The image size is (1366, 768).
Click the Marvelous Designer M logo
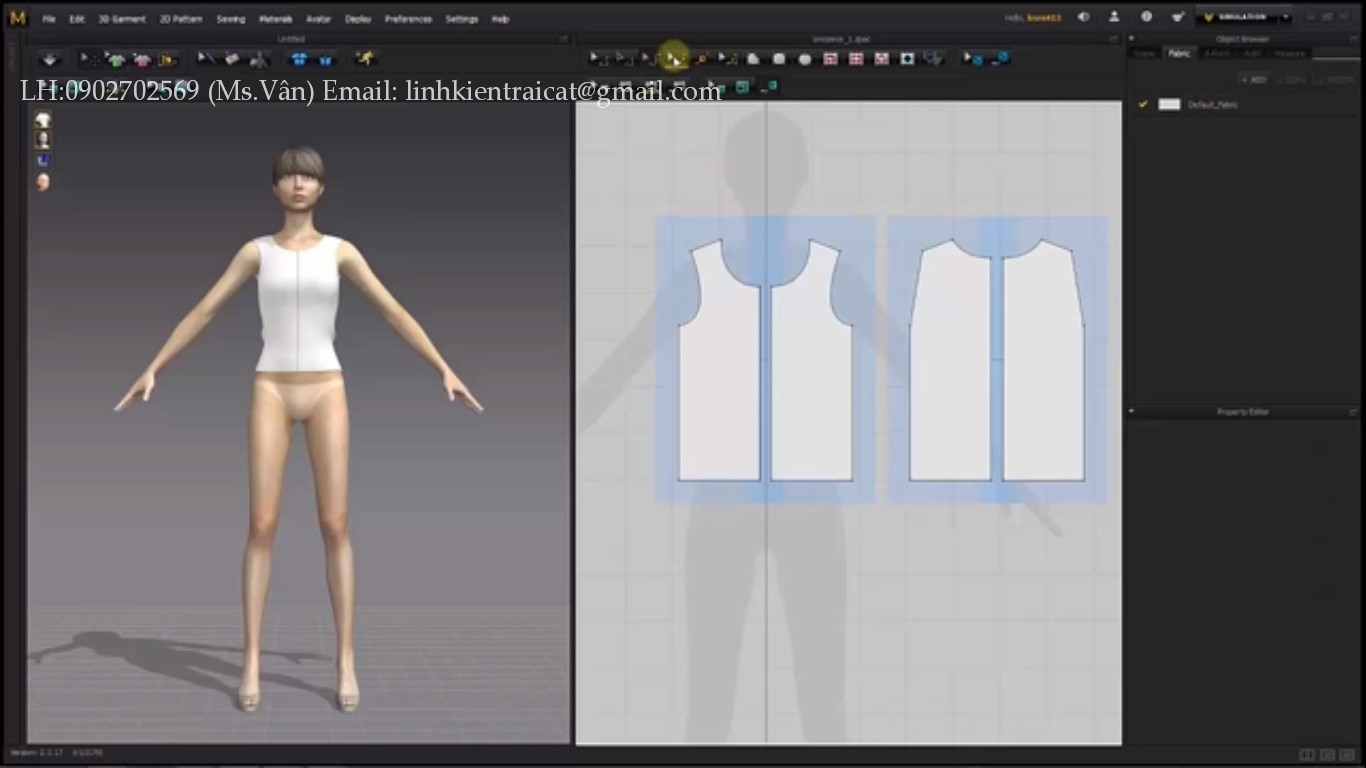coord(17,17)
